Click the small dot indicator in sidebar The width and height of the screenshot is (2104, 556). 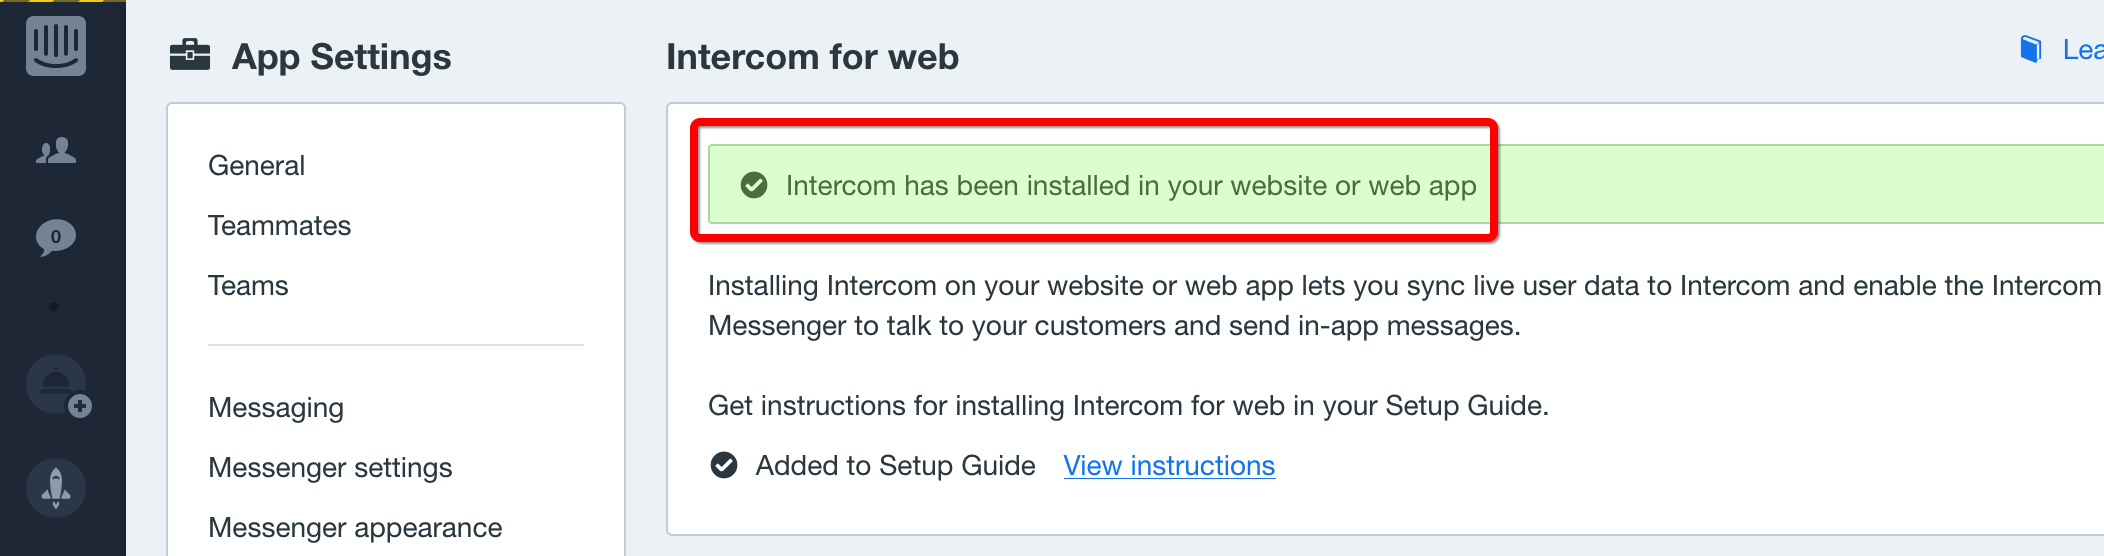point(54,307)
